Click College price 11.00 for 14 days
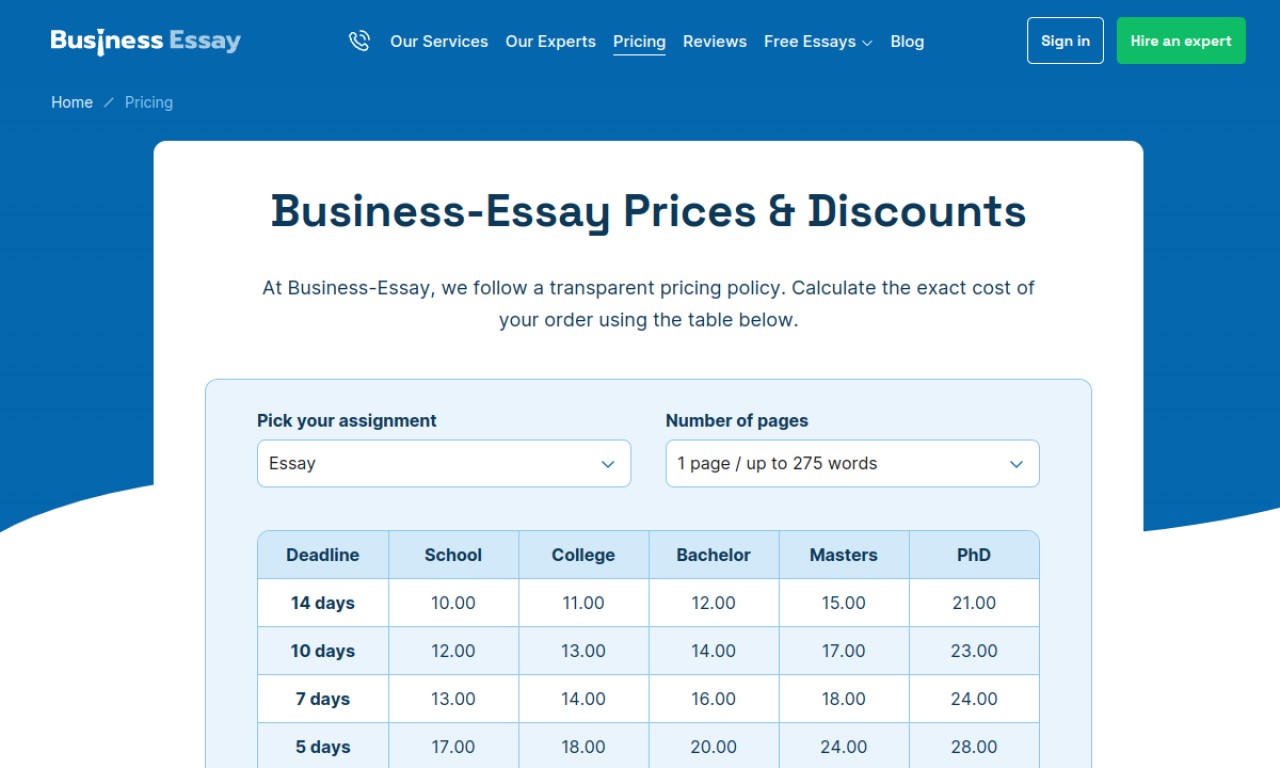The height and width of the screenshot is (768, 1280). 583,603
